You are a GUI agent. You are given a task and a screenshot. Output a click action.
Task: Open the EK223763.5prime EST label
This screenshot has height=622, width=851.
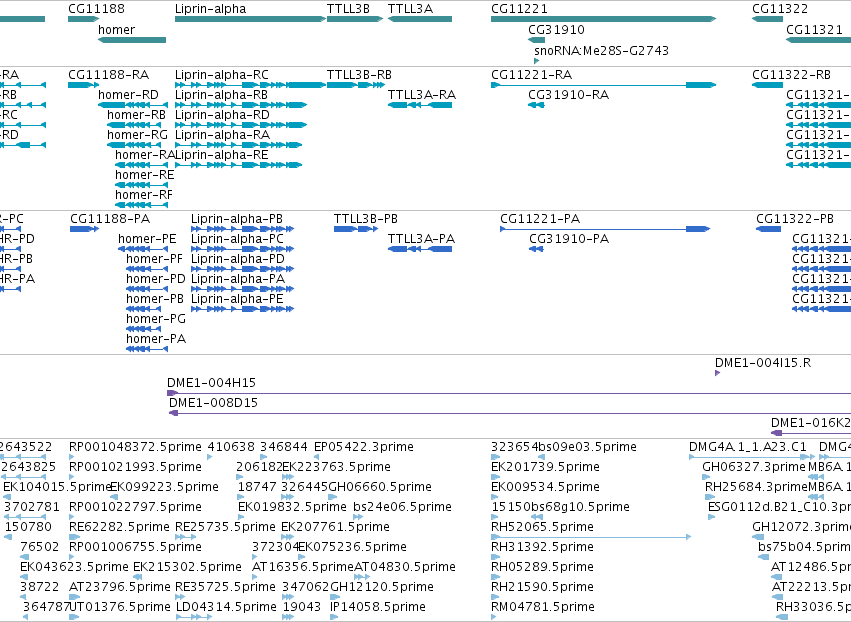point(336,467)
